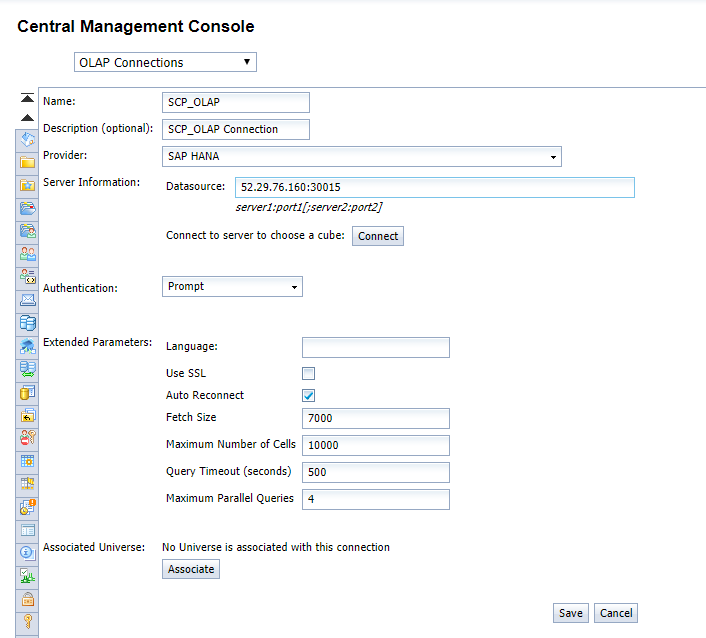Open the Authentication Prompt dropdown
The width and height of the screenshot is (706, 638).
(x=232, y=287)
